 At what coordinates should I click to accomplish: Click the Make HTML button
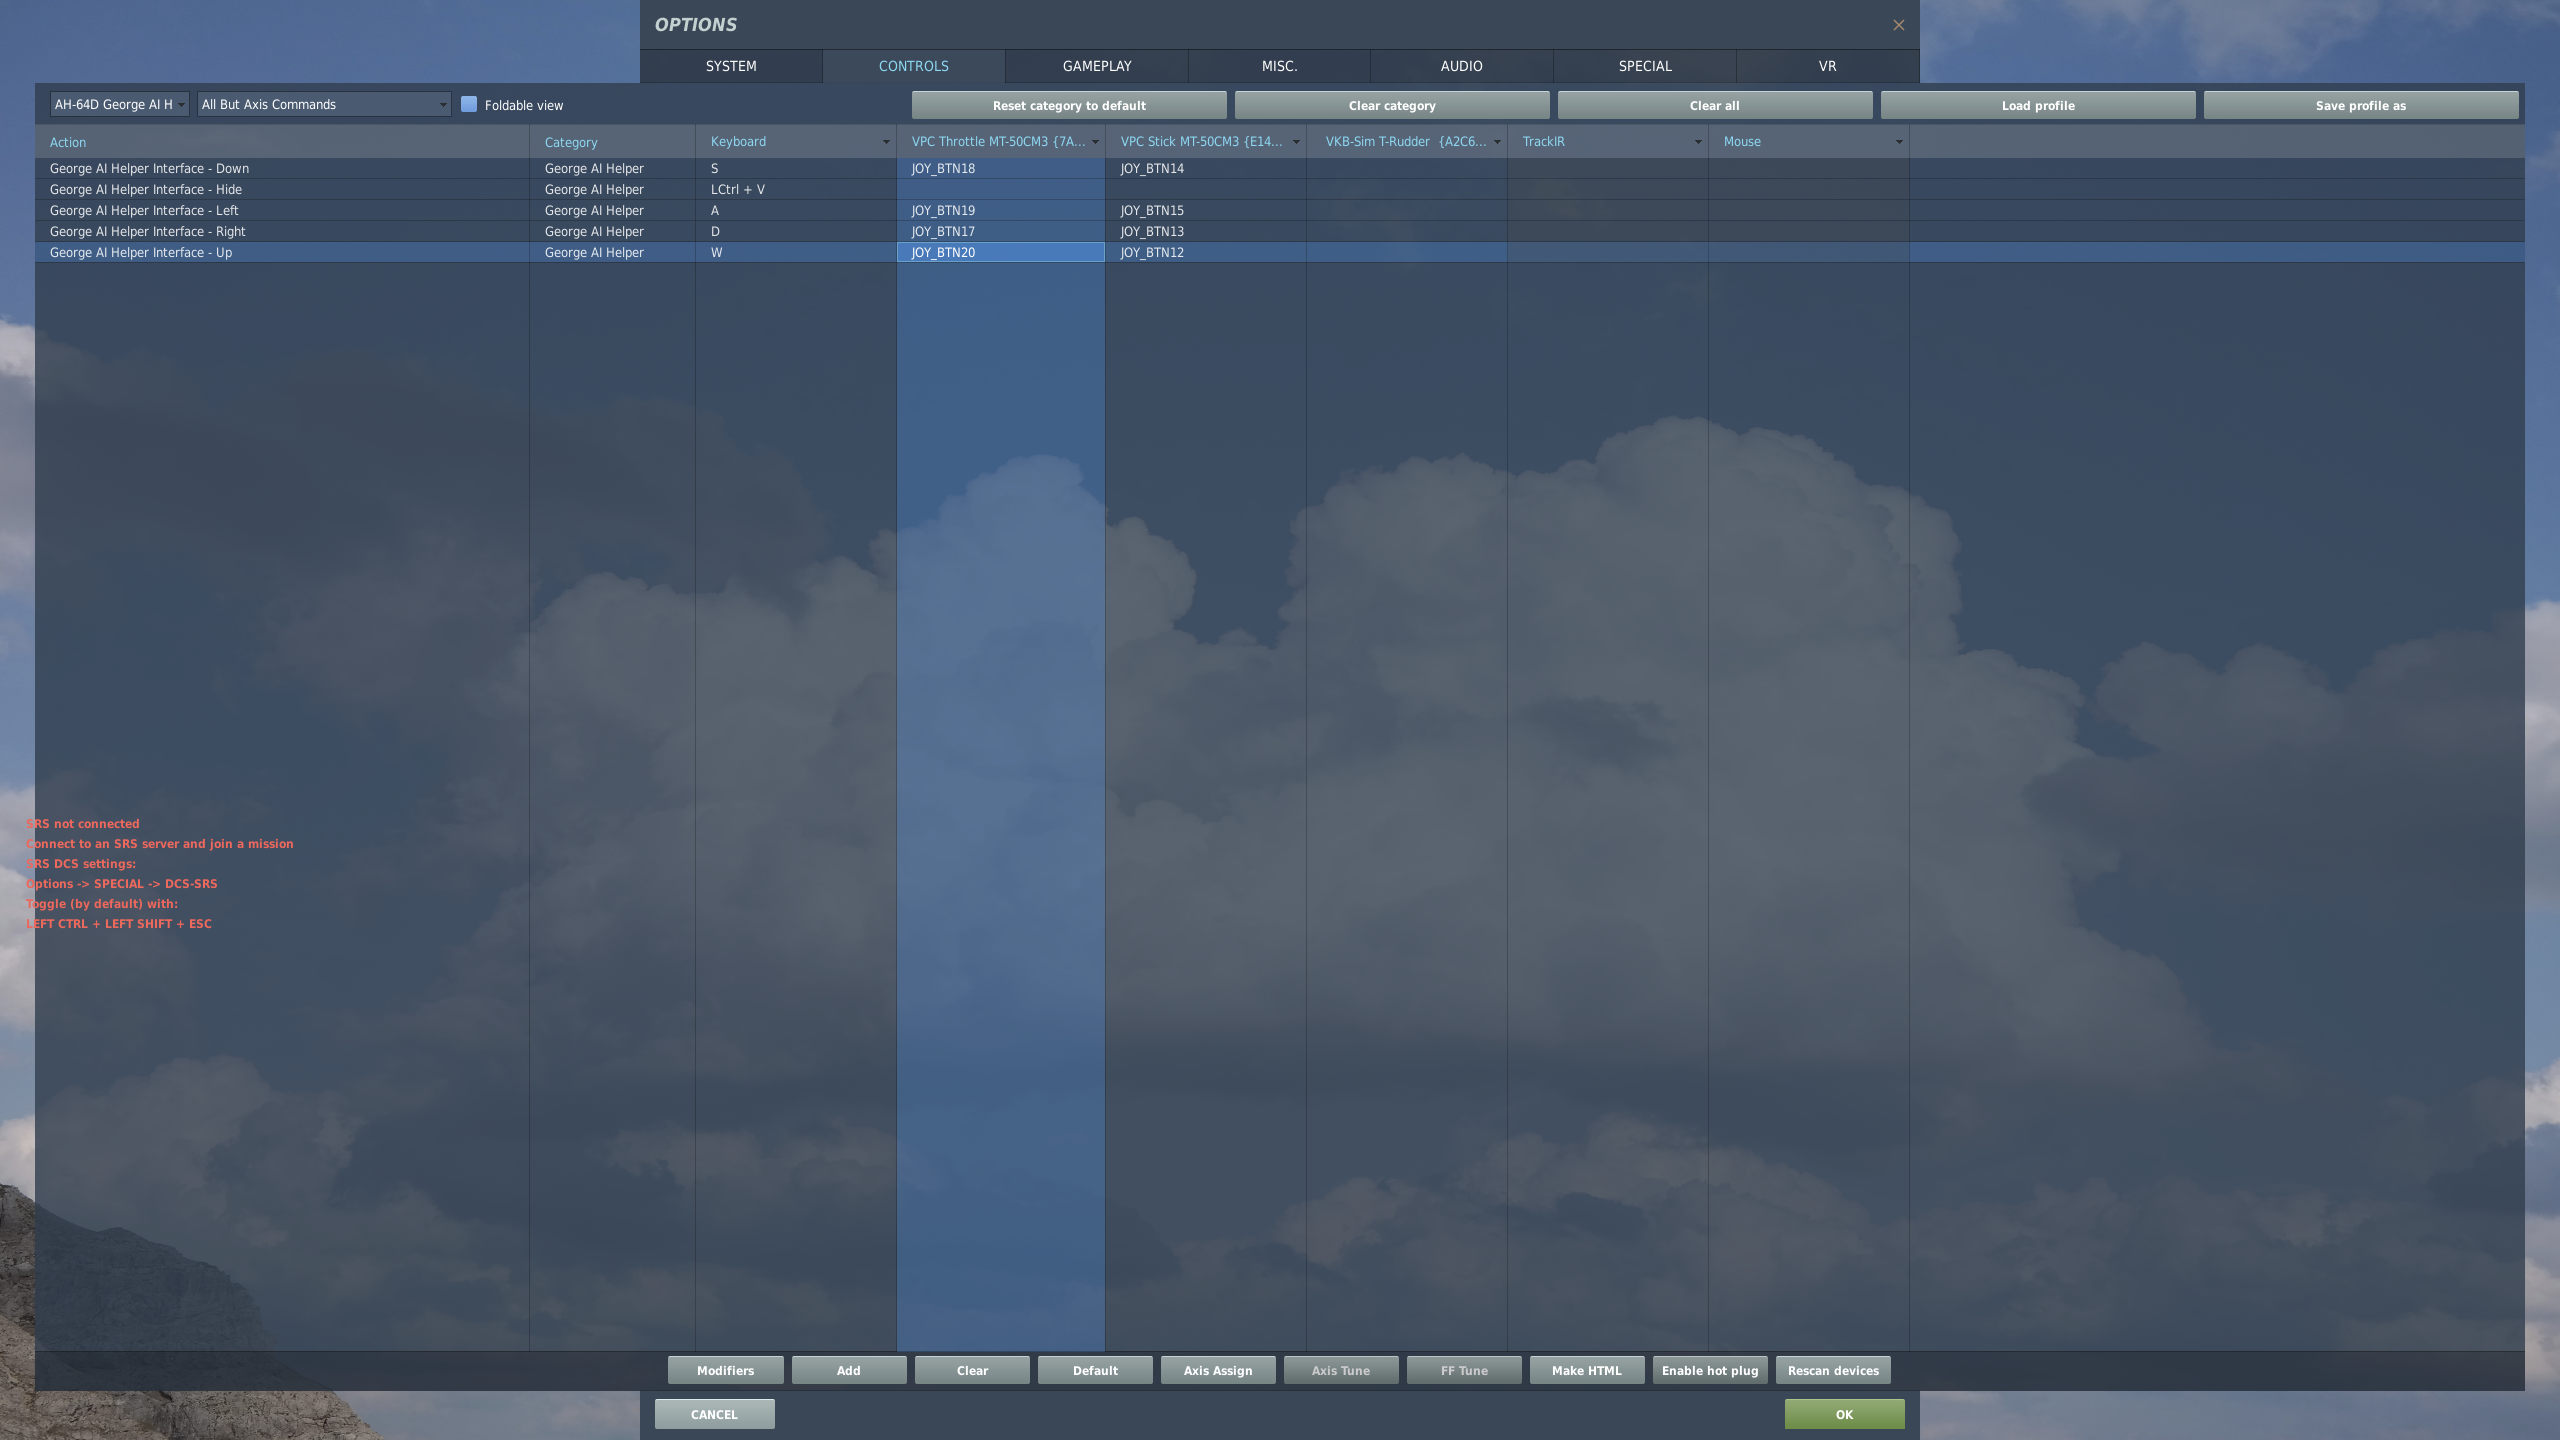click(x=1587, y=1370)
